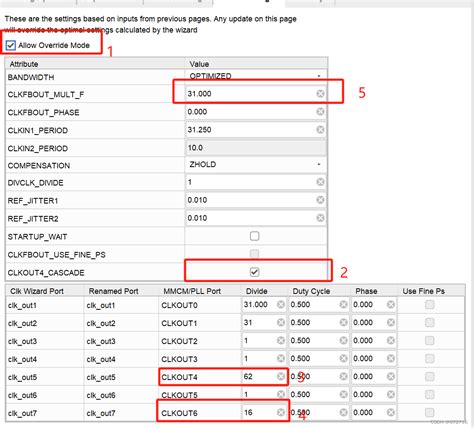Clear the CLKOUT4 divide value via its X icon

pos(281,376)
